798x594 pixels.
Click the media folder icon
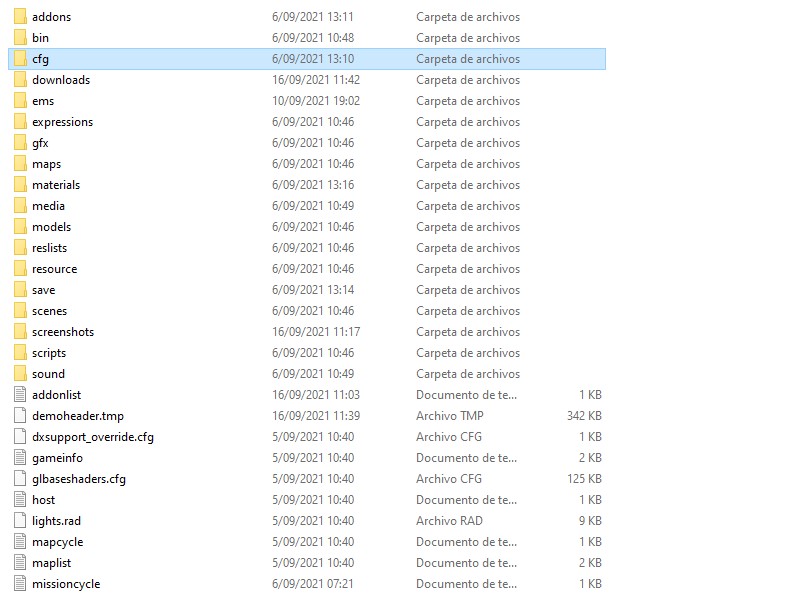point(20,206)
